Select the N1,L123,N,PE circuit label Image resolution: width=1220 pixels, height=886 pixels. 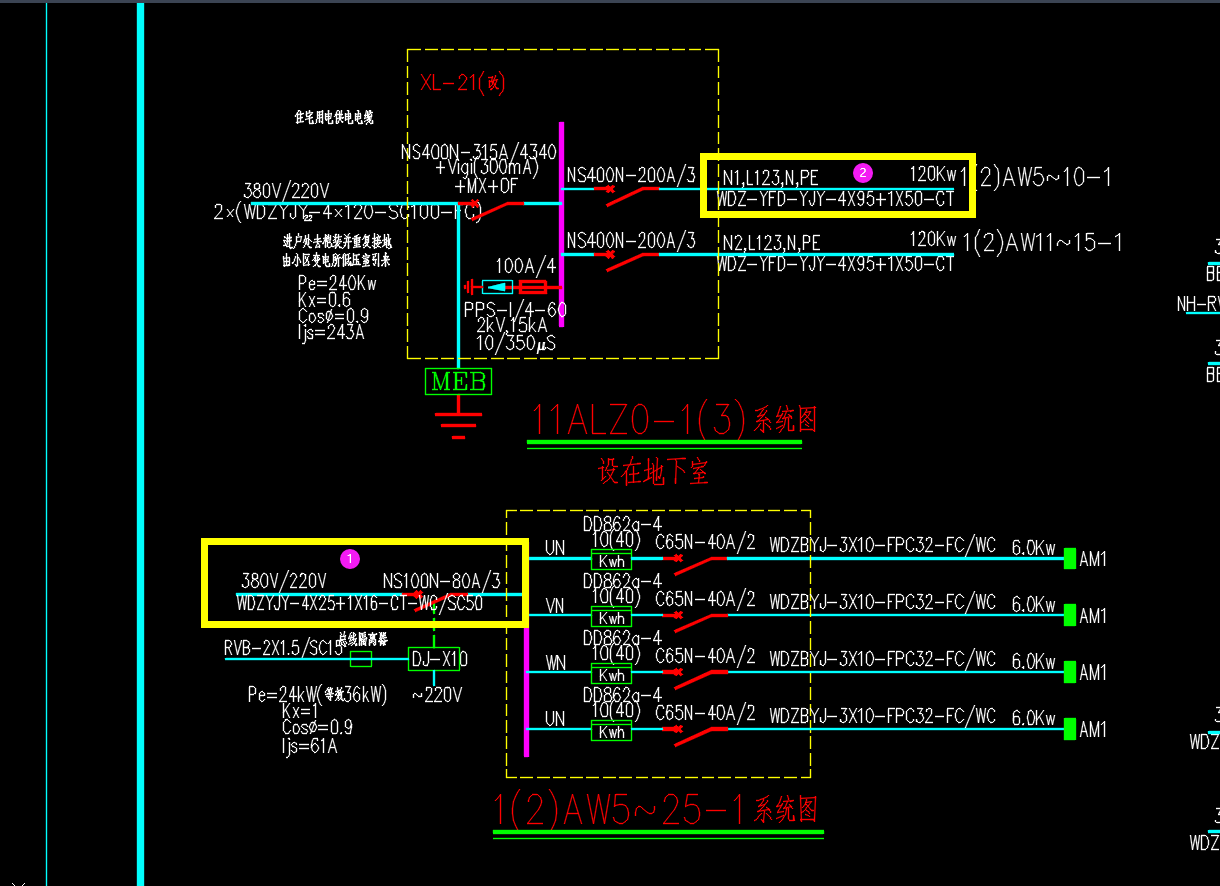(770, 178)
